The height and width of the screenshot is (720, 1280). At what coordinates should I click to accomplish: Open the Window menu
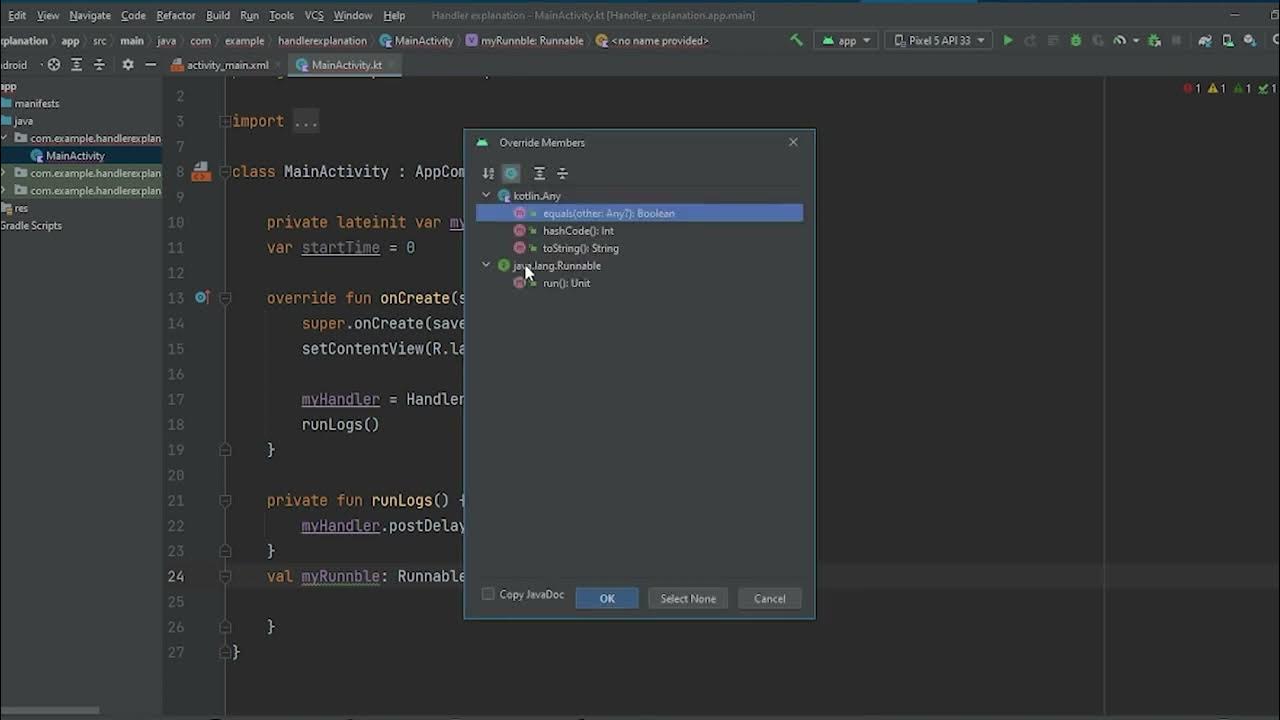[353, 15]
